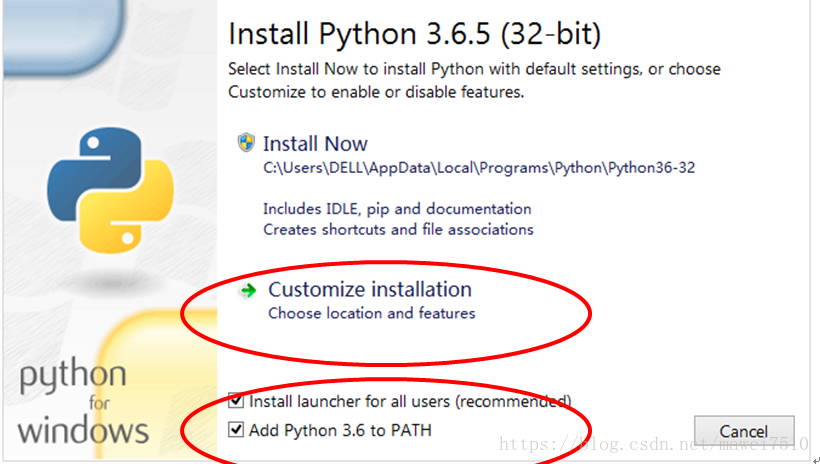Click the default Python36-32 install path
Image resolution: width=820 pixels, height=464 pixels.
tap(478, 168)
